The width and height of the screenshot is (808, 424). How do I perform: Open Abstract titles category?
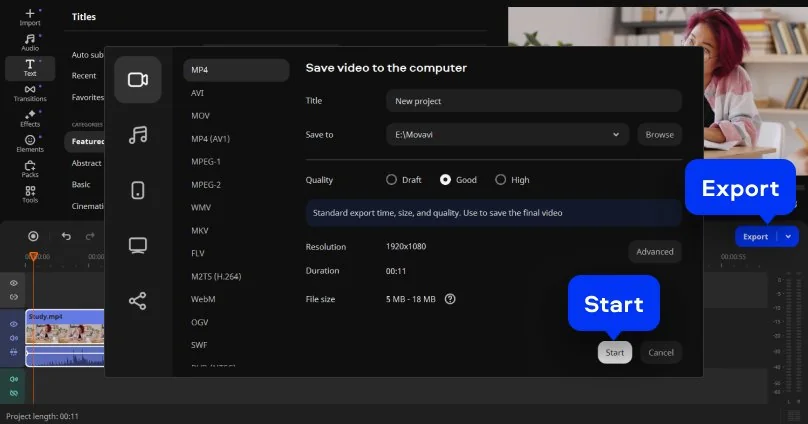coord(86,163)
